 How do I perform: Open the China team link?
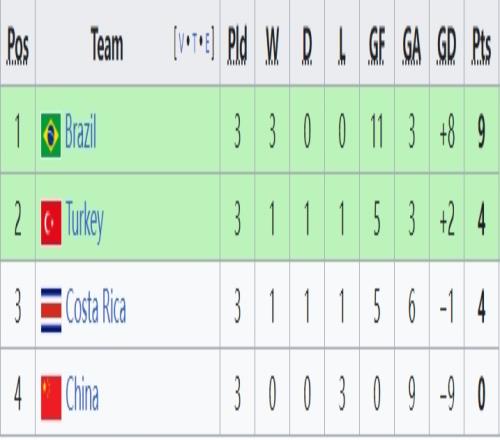82,392
